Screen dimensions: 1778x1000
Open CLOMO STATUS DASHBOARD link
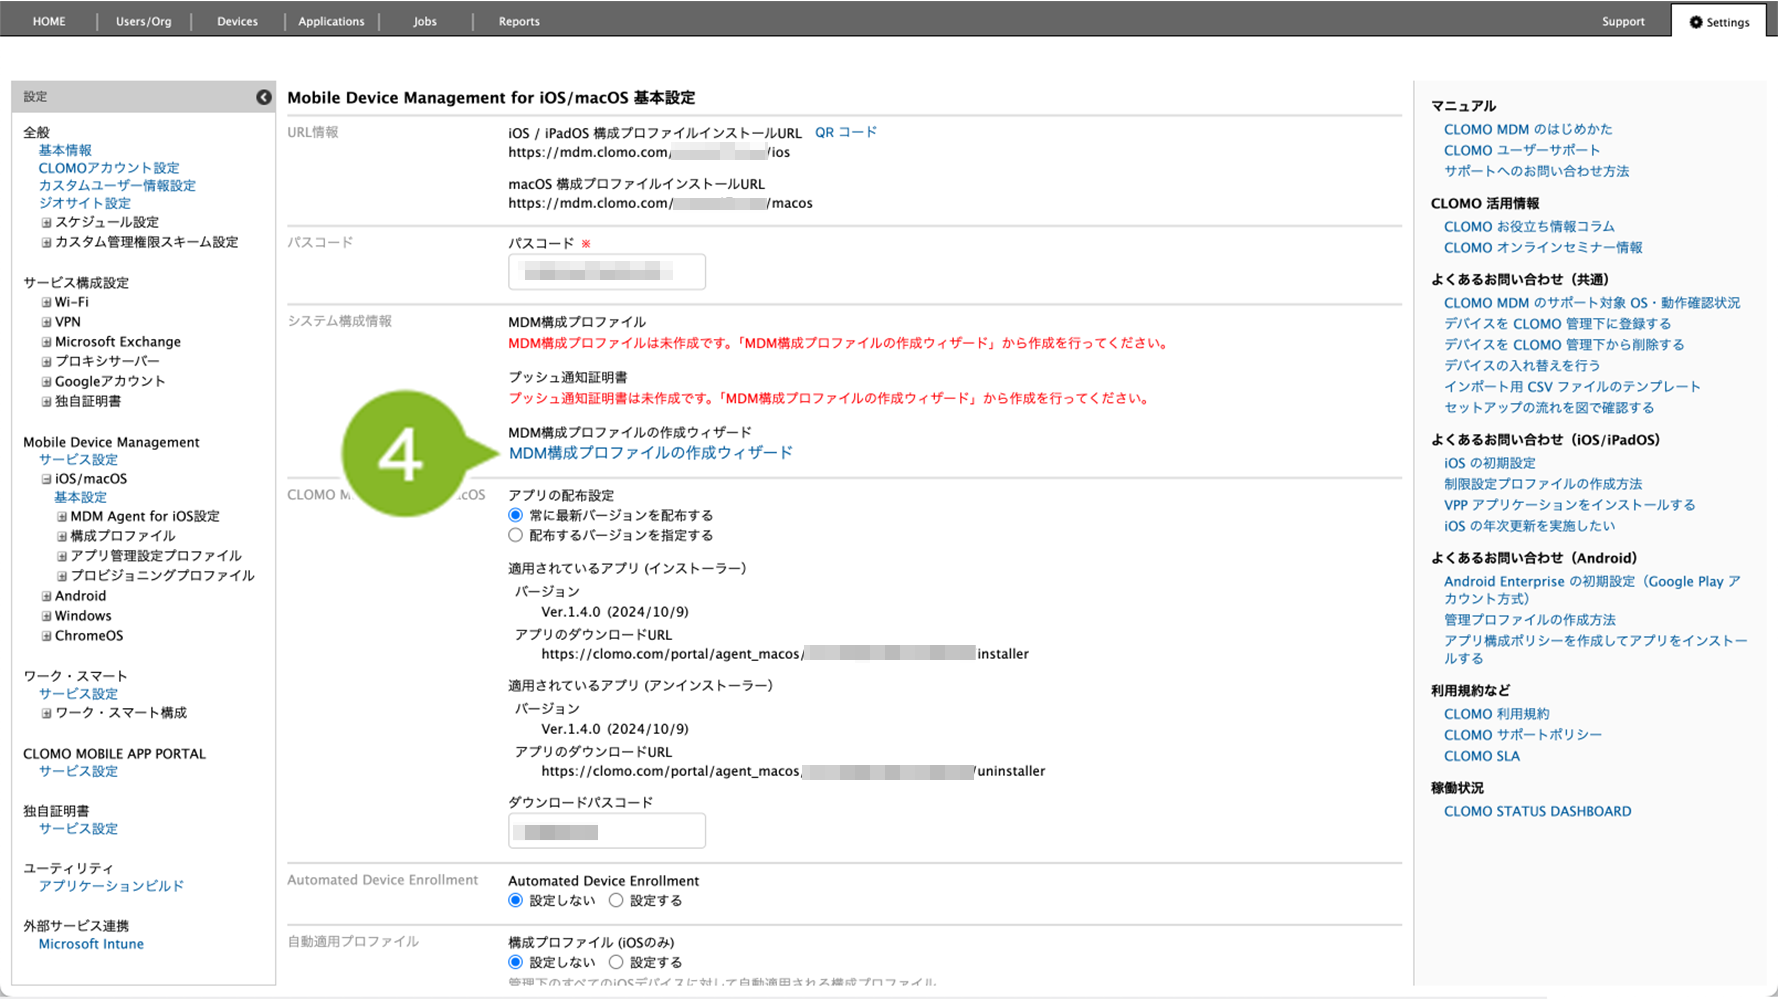click(x=1537, y=811)
